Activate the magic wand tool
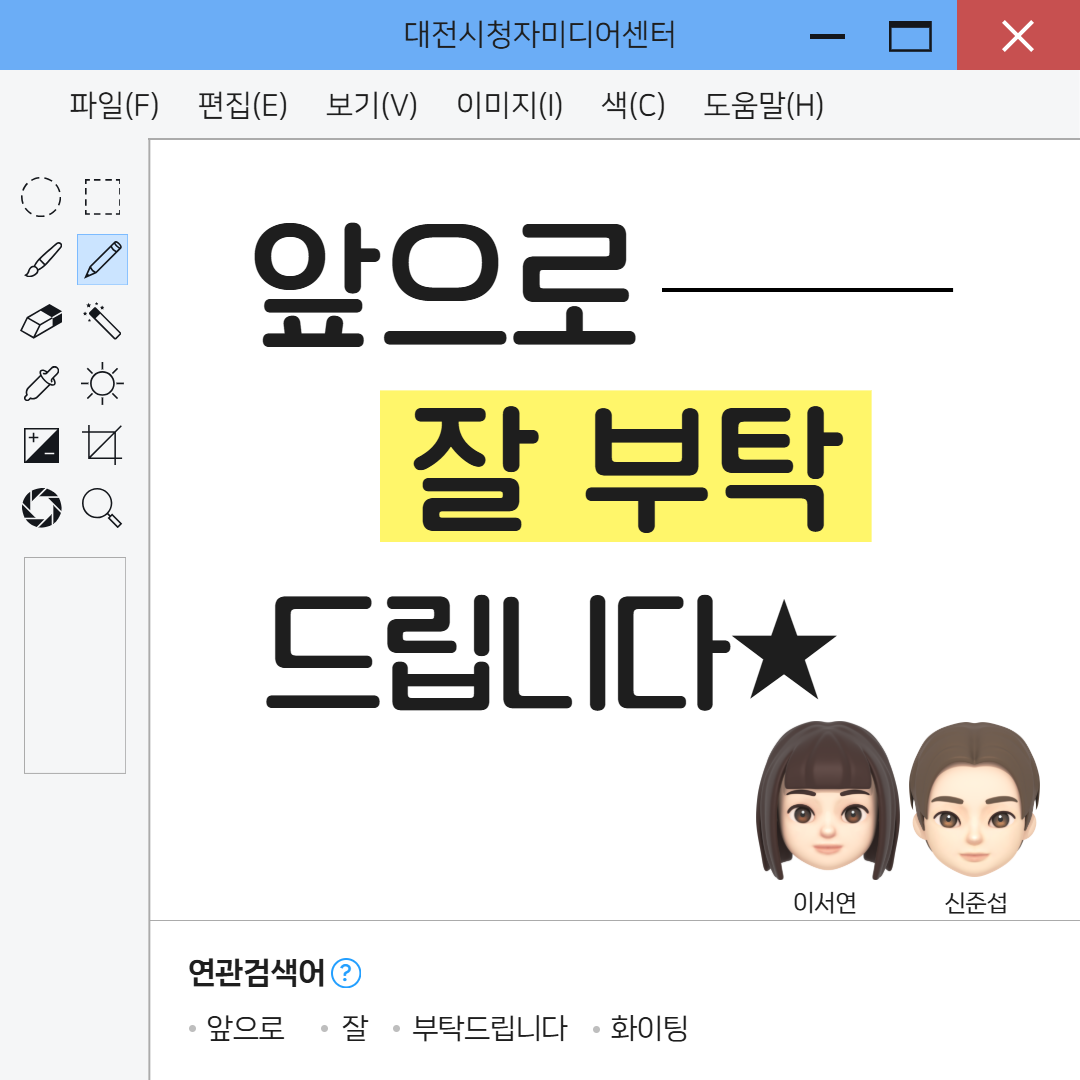Screen dimensions: 1080x1080 pos(103,321)
